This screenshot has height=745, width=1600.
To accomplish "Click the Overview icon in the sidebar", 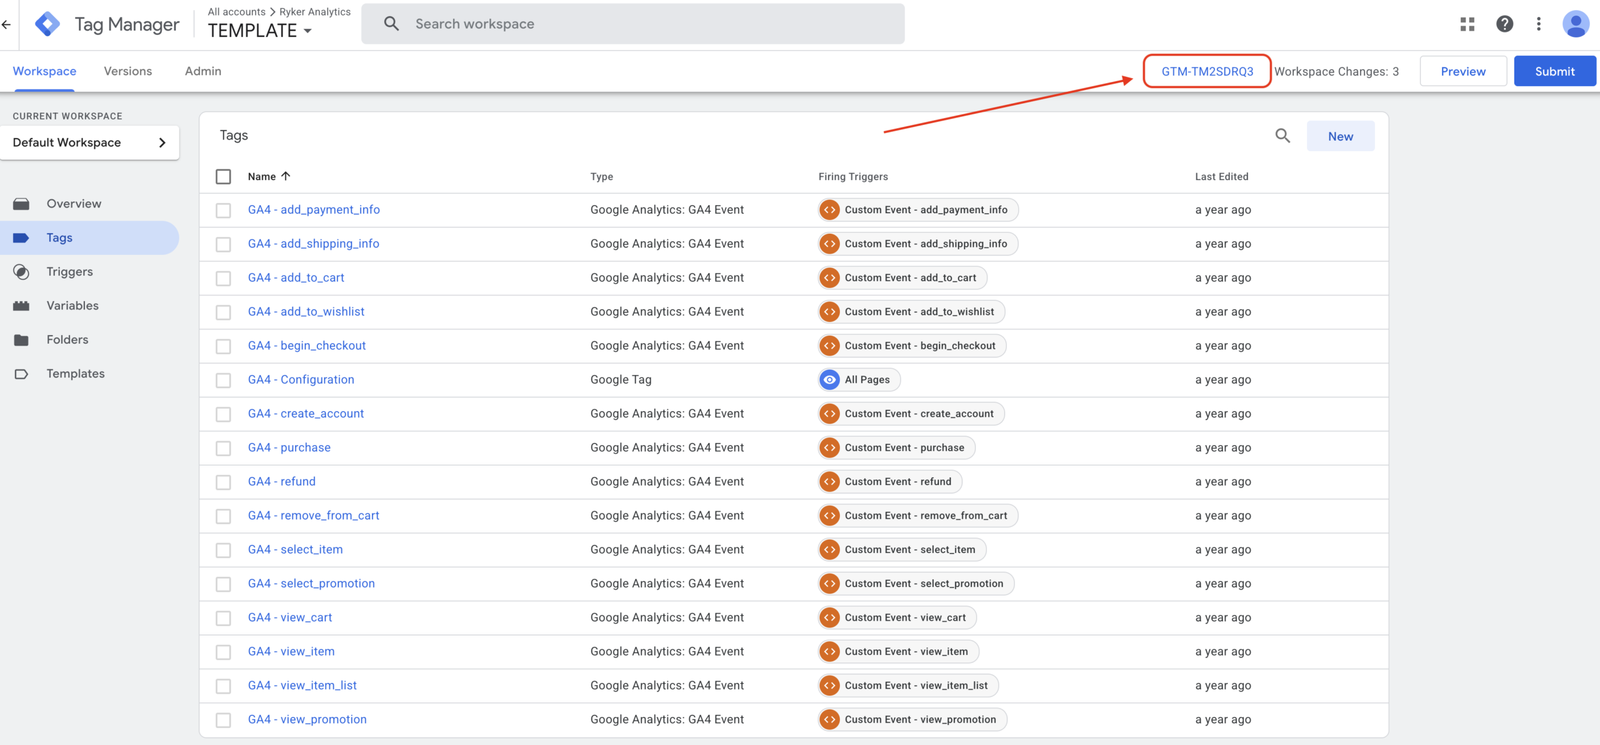I will pos(21,203).
